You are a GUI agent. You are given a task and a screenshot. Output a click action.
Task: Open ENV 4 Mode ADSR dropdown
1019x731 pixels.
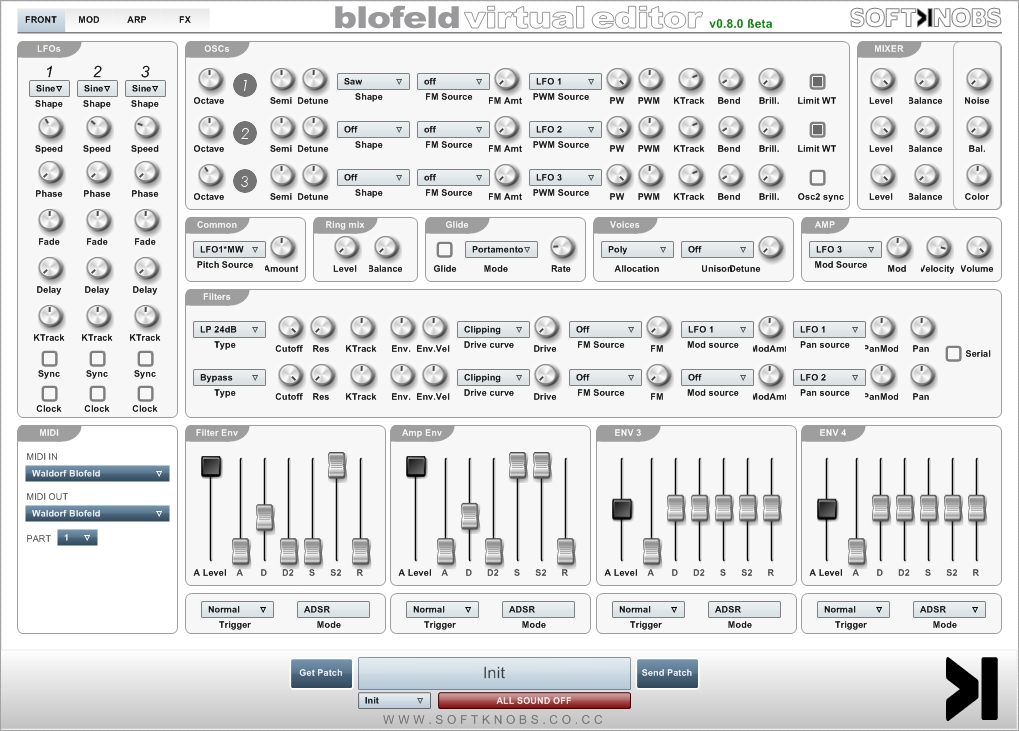[x=949, y=609]
